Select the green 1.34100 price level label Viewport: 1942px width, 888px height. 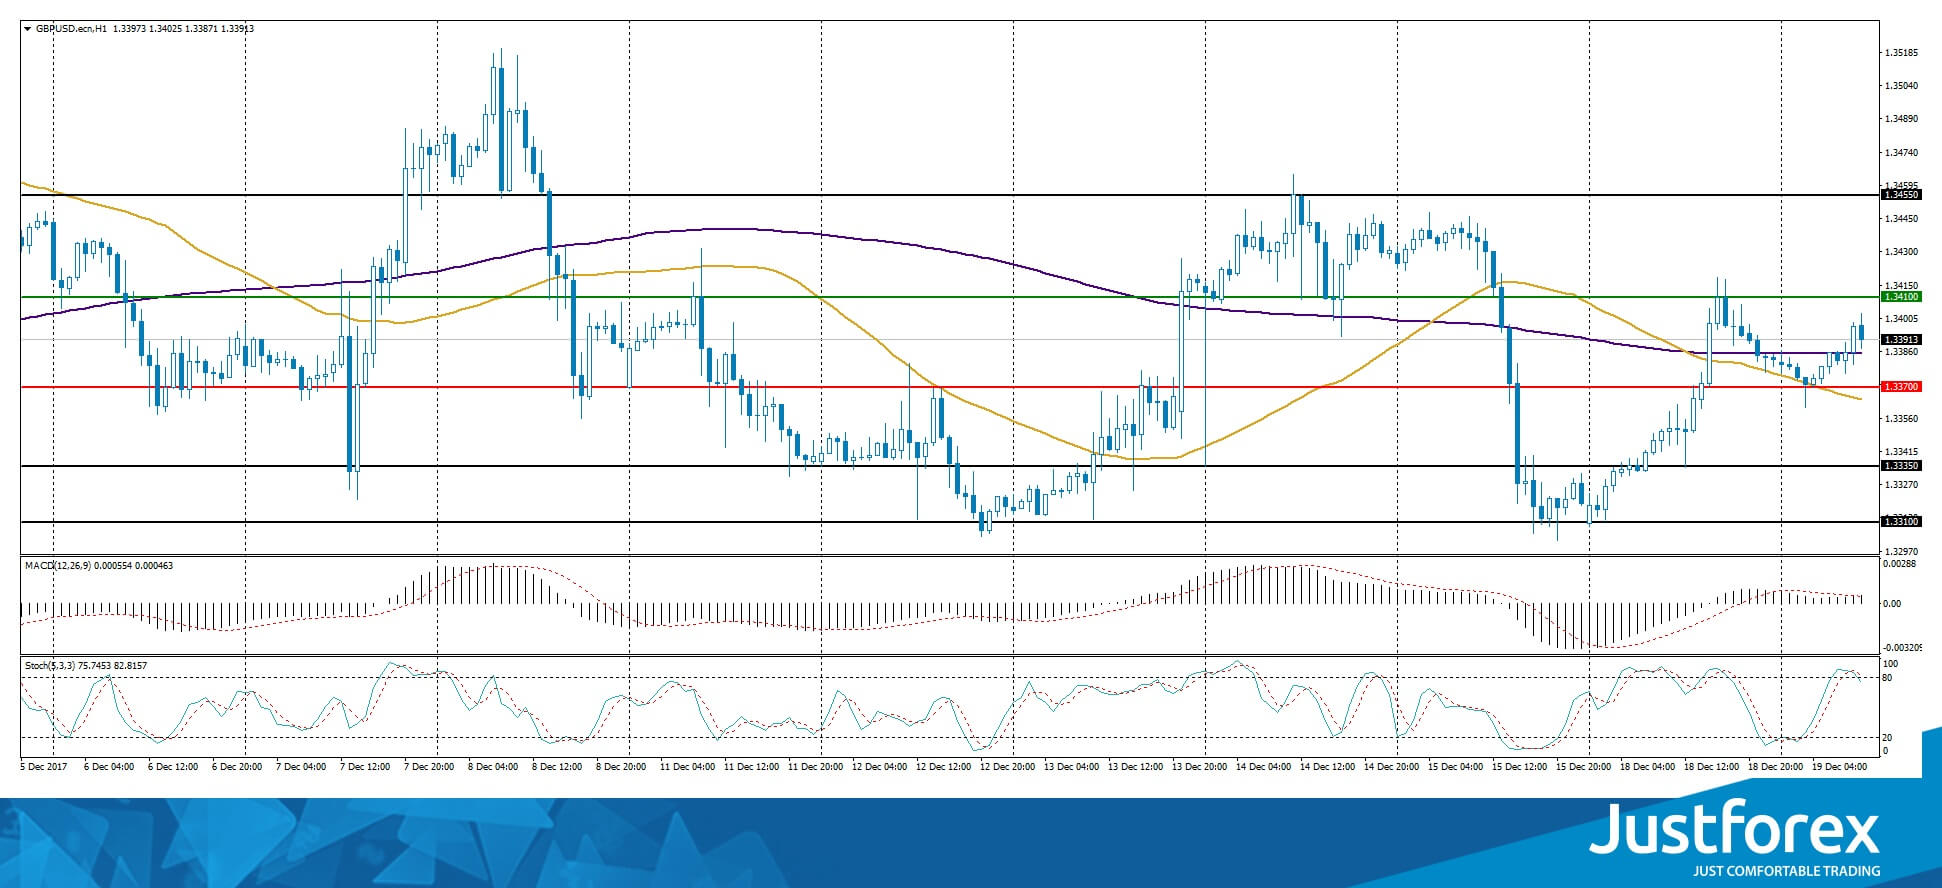point(1901,297)
